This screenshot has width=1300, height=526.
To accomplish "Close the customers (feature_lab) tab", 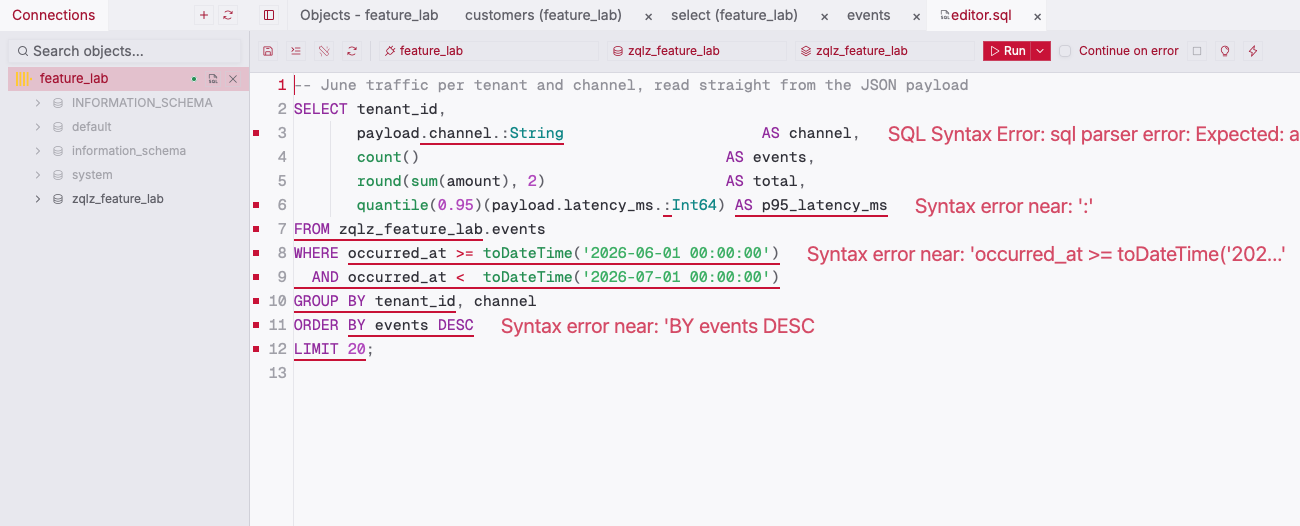I will pos(649,16).
